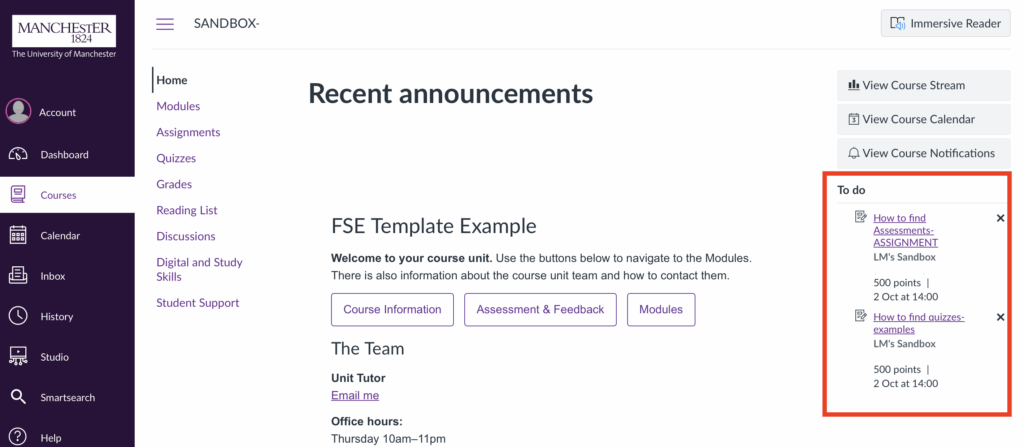Viewport: 1024px width, 447px height.
Task: Click the Assessment & Feedback button
Action: 540,309
